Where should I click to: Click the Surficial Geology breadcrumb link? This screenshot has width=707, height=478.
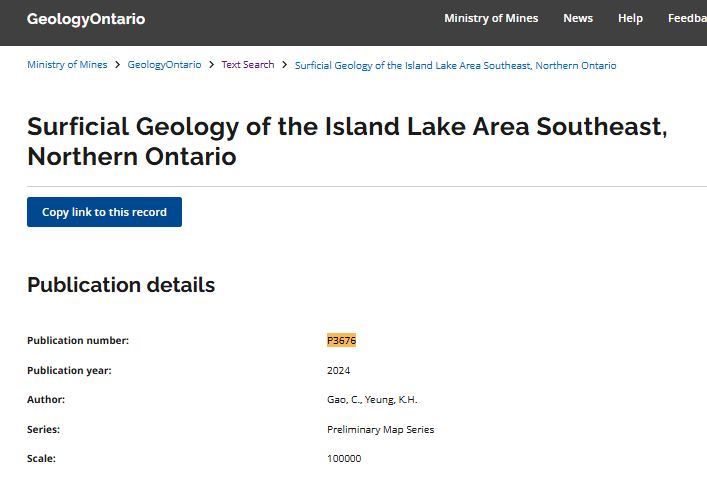tap(455, 65)
